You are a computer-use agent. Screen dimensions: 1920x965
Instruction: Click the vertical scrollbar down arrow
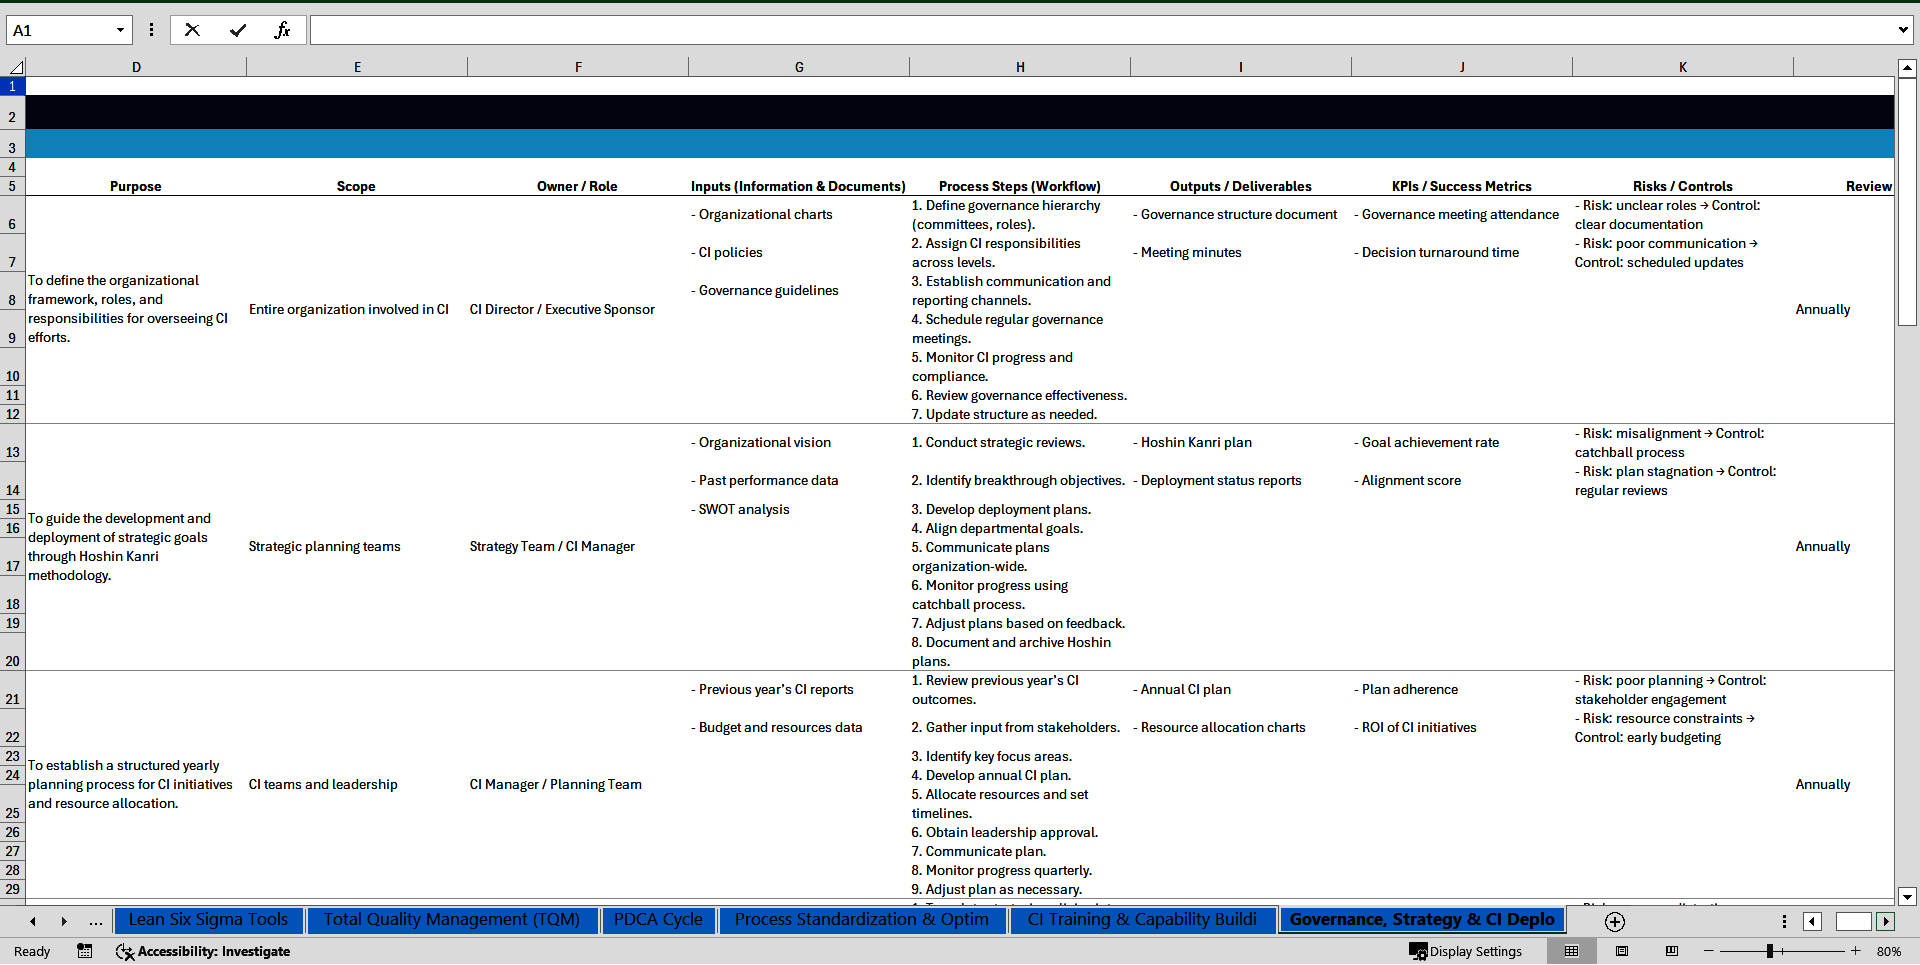coord(1907,897)
